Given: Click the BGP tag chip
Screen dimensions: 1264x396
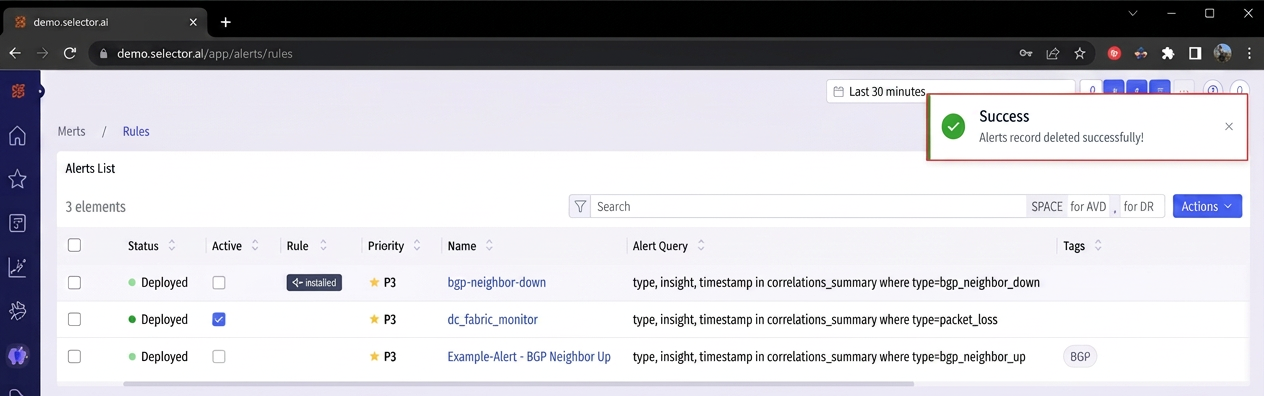Looking at the screenshot, I should point(1080,357).
